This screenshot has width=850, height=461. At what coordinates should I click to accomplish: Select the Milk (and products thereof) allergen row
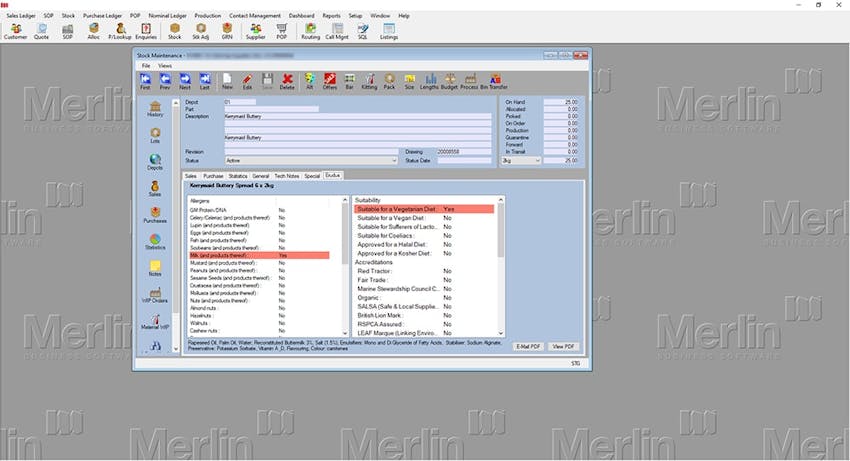(259, 255)
